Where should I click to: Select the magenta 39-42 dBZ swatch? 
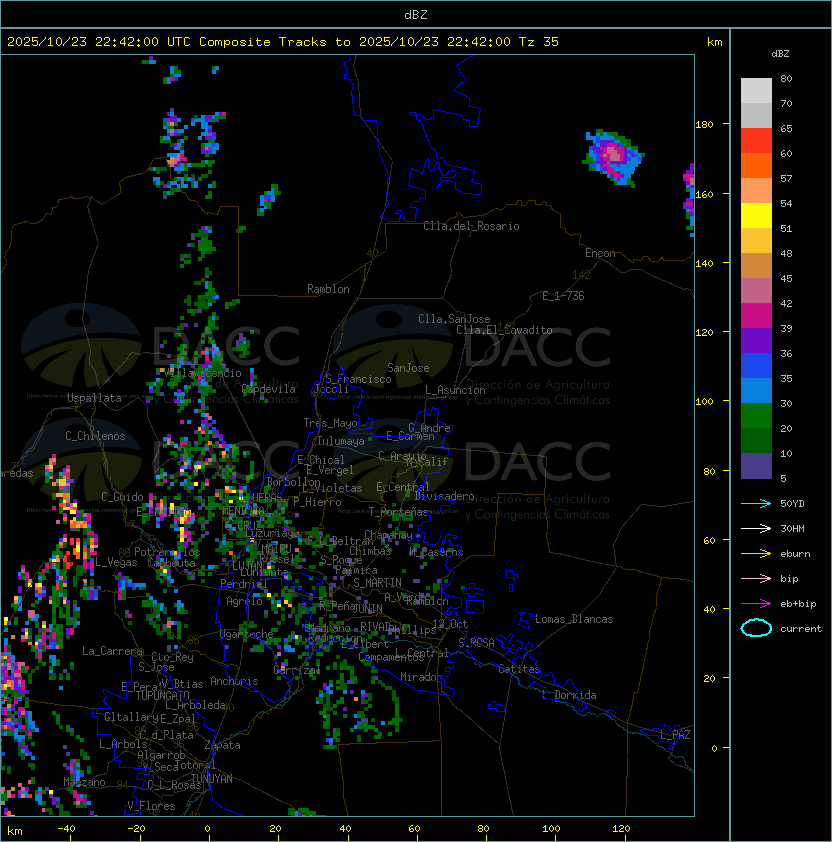point(756,316)
